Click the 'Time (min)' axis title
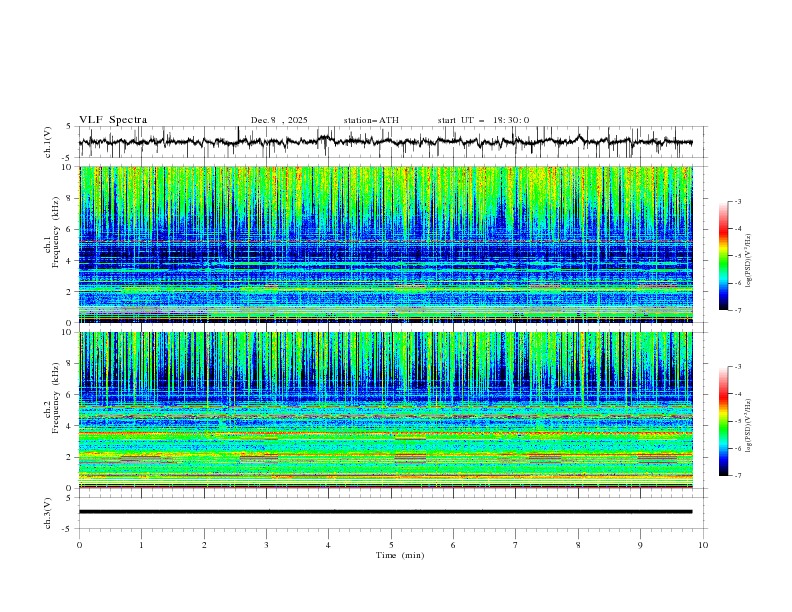Screen dimensions: 792x612 (x=400, y=555)
